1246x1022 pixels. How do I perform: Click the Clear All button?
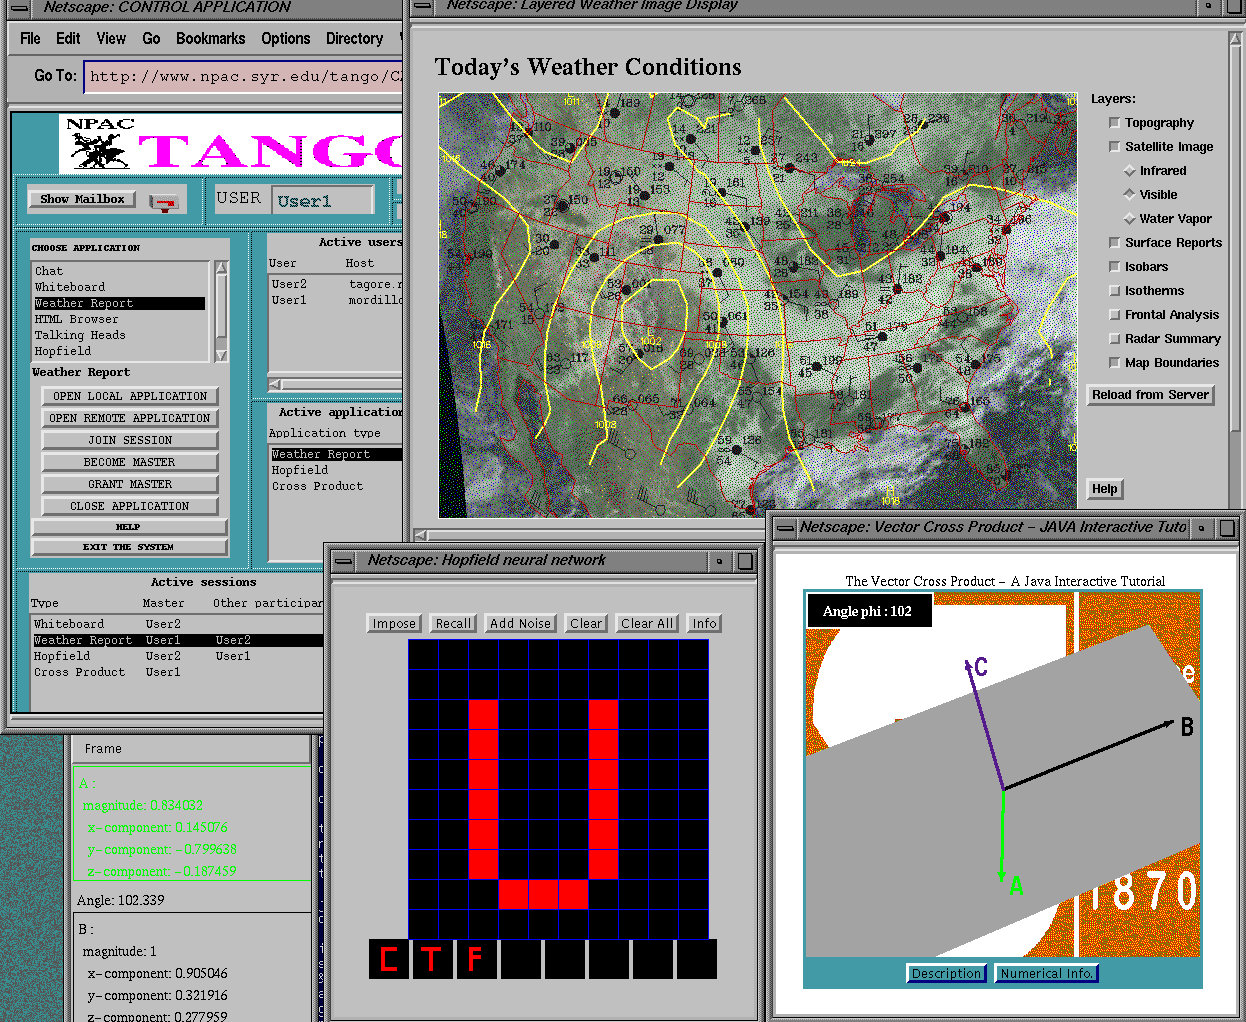pyautogui.click(x=647, y=624)
